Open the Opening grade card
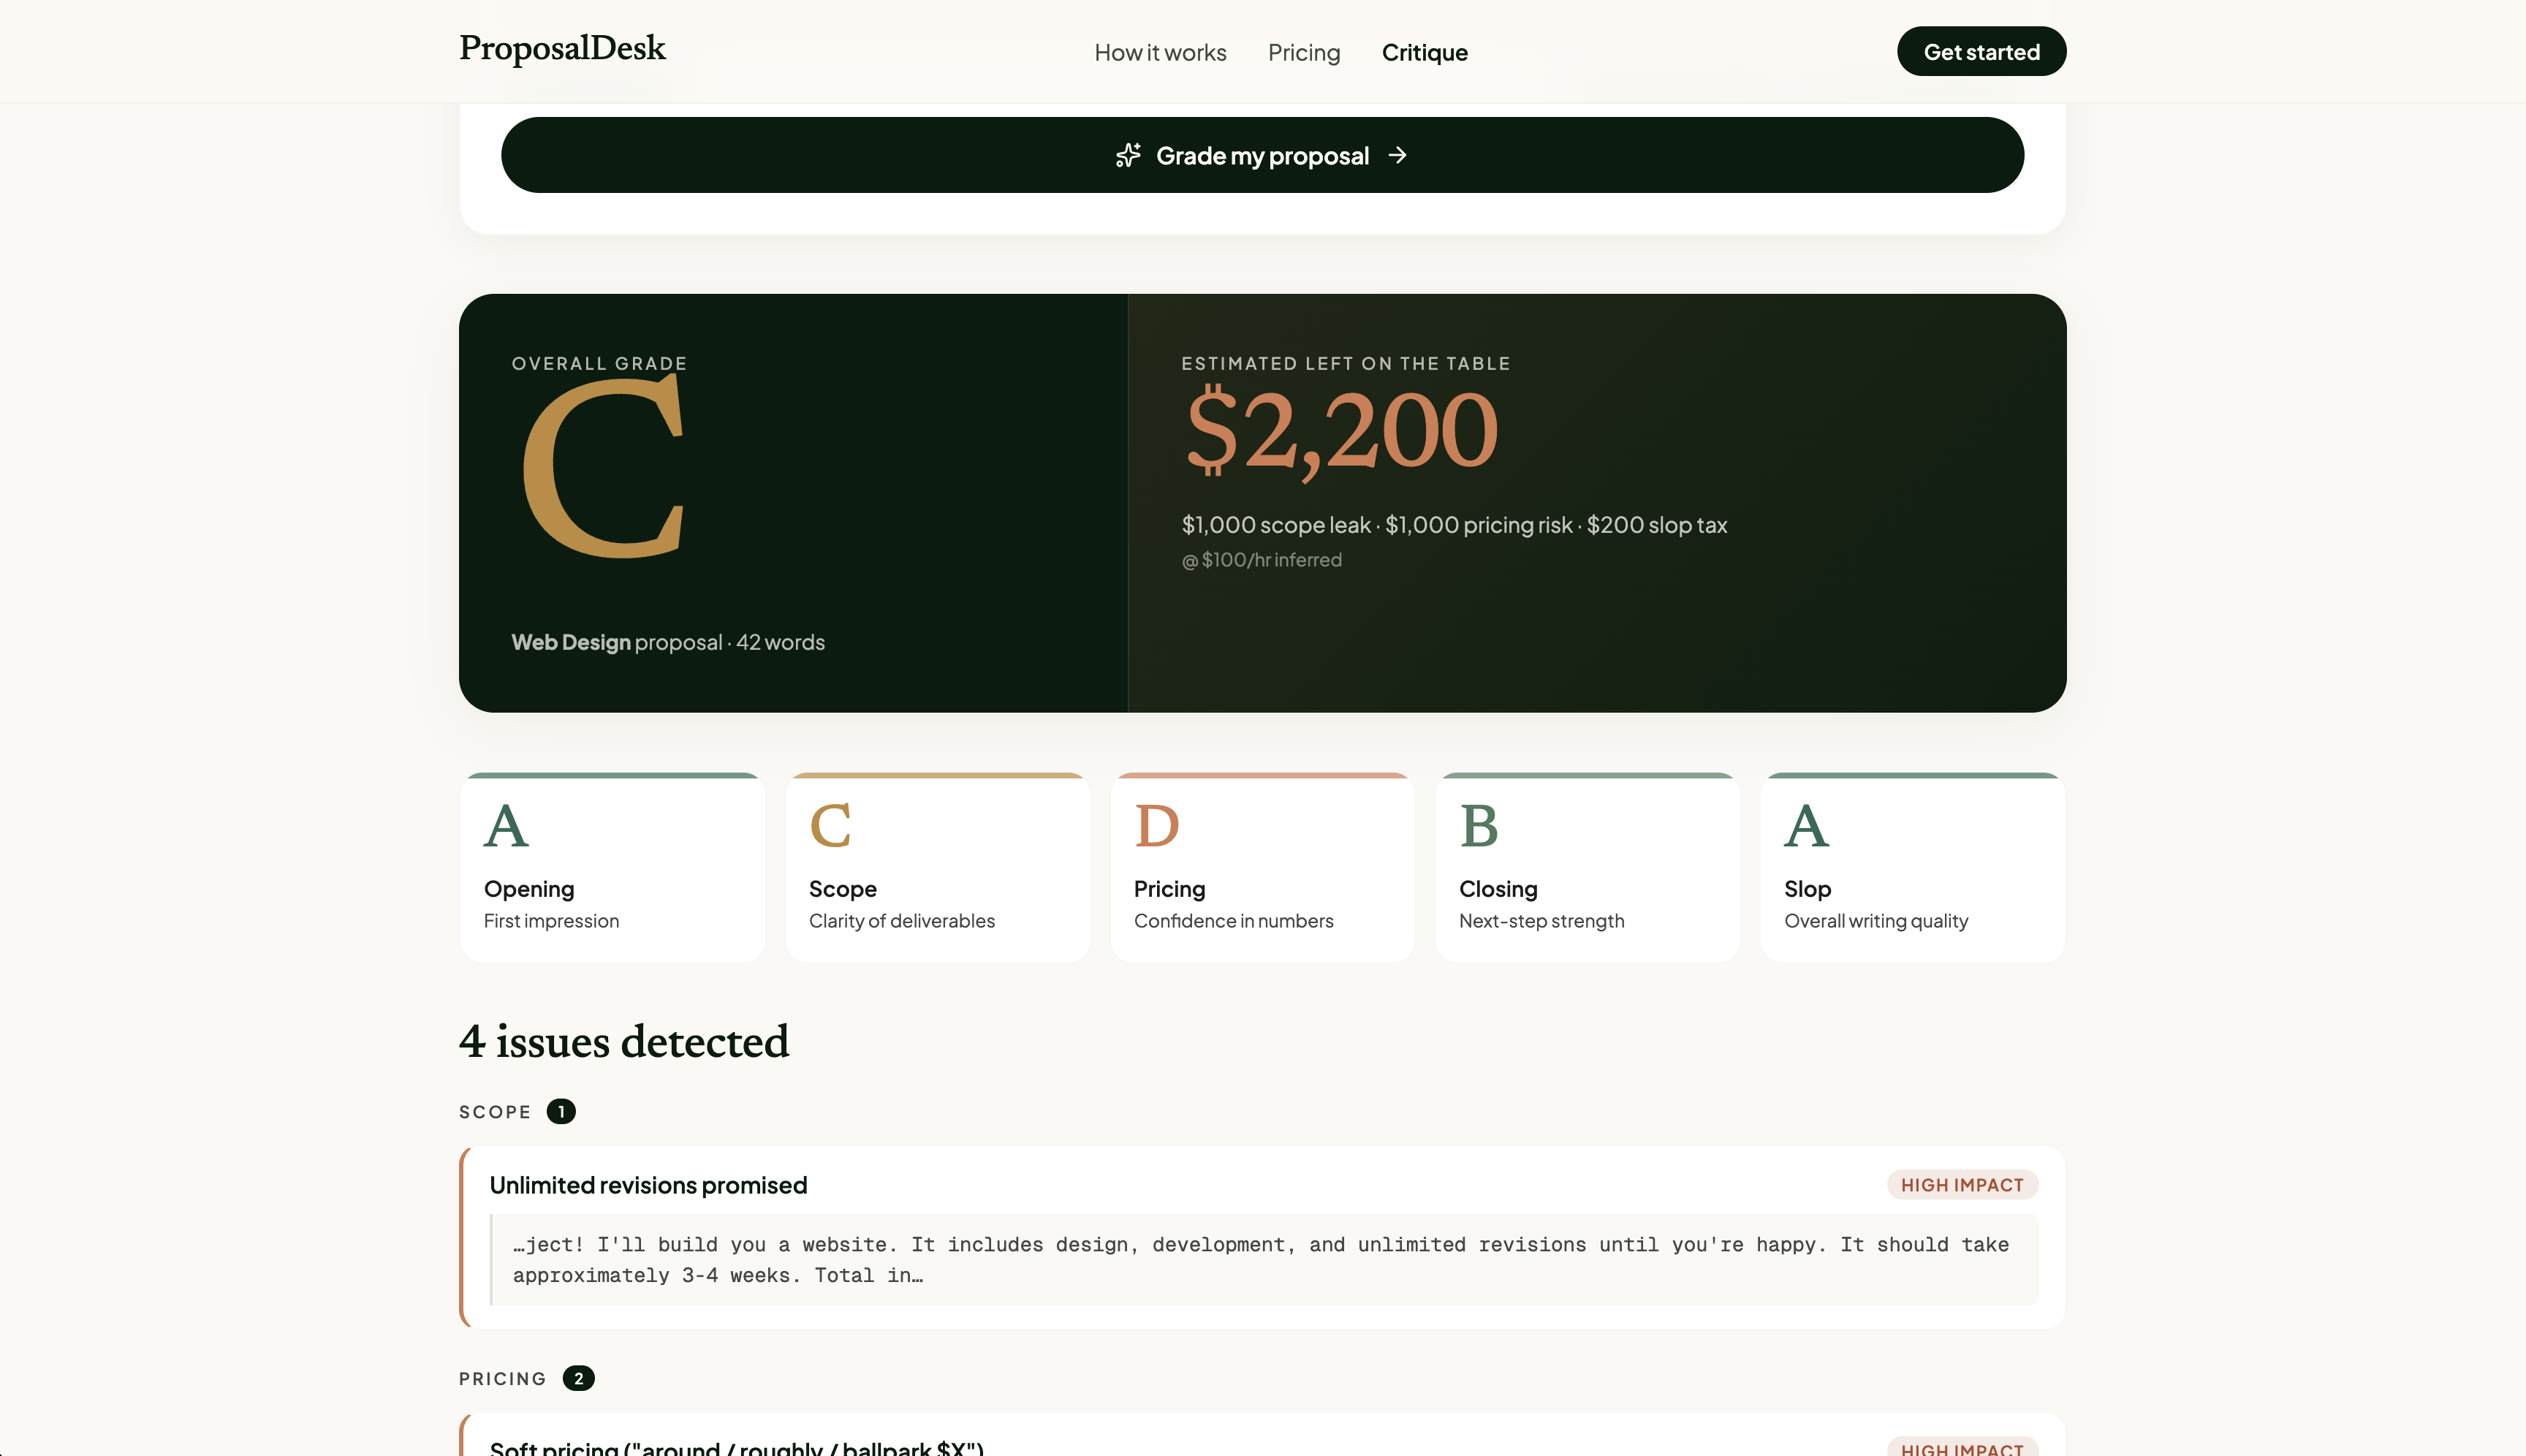The height and width of the screenshot is (1456, 2526). pyautogui.click(x=612, y=867)
